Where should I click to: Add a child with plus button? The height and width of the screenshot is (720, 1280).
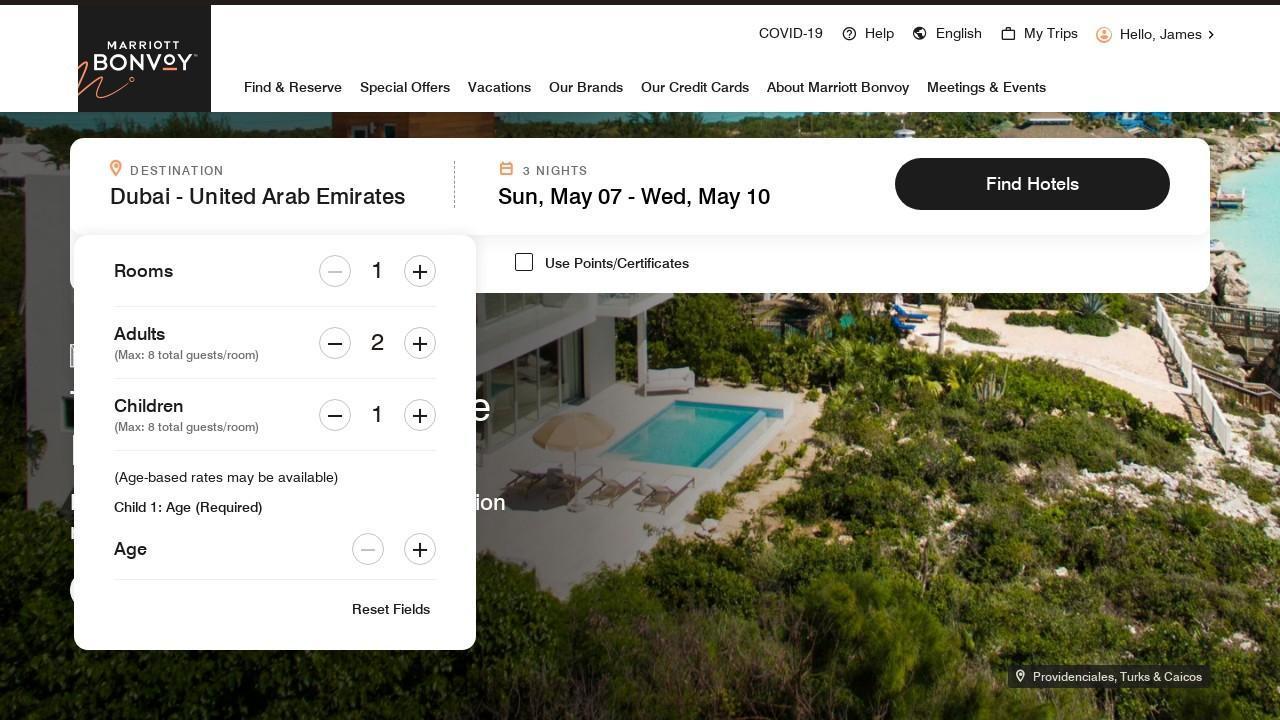pos(420,415)
